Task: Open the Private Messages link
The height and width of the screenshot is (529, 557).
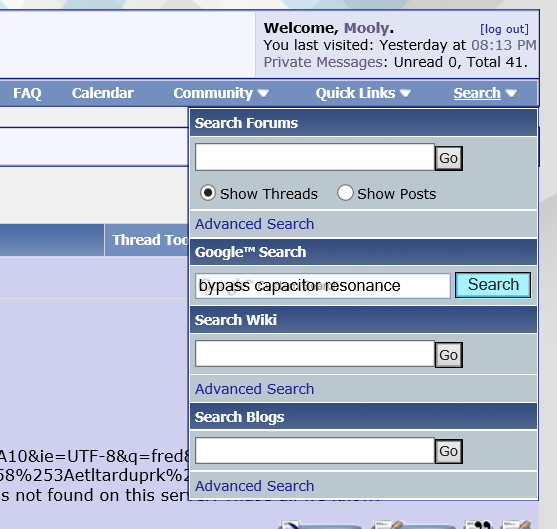Action: click(x=323, y=62)
